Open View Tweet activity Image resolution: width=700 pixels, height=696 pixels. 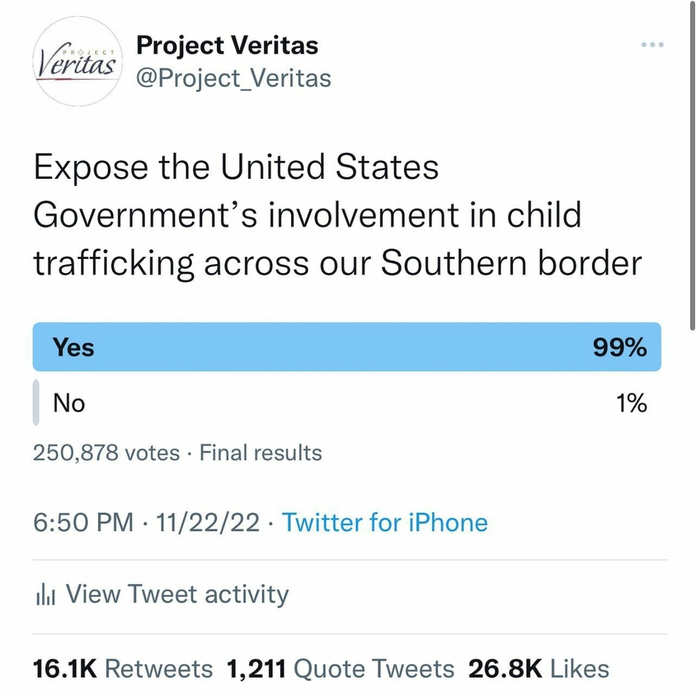click(177, 594)
